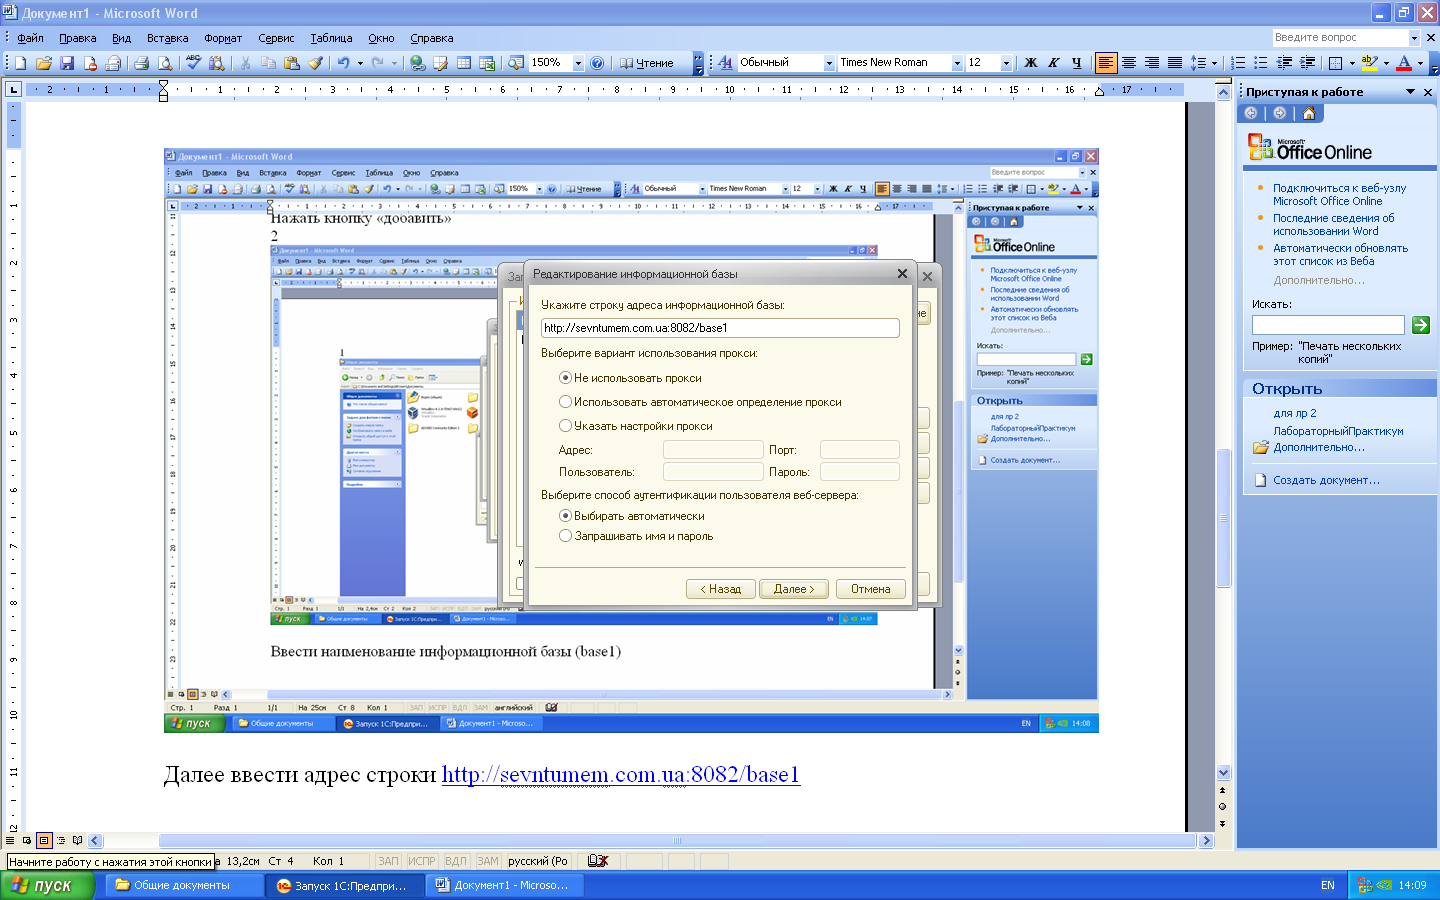
Task: Click the Permission icon on the toolbar
Action: tap(90, 63)
